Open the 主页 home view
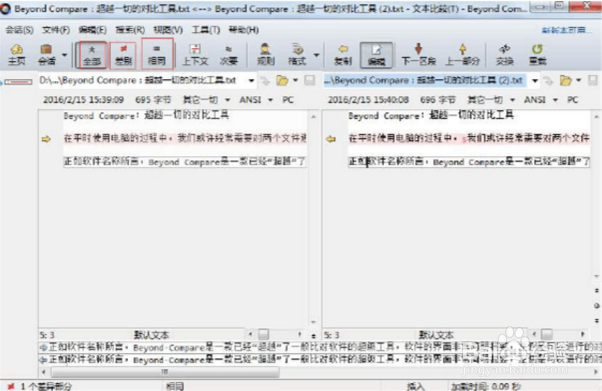 [x=17, y=55]
